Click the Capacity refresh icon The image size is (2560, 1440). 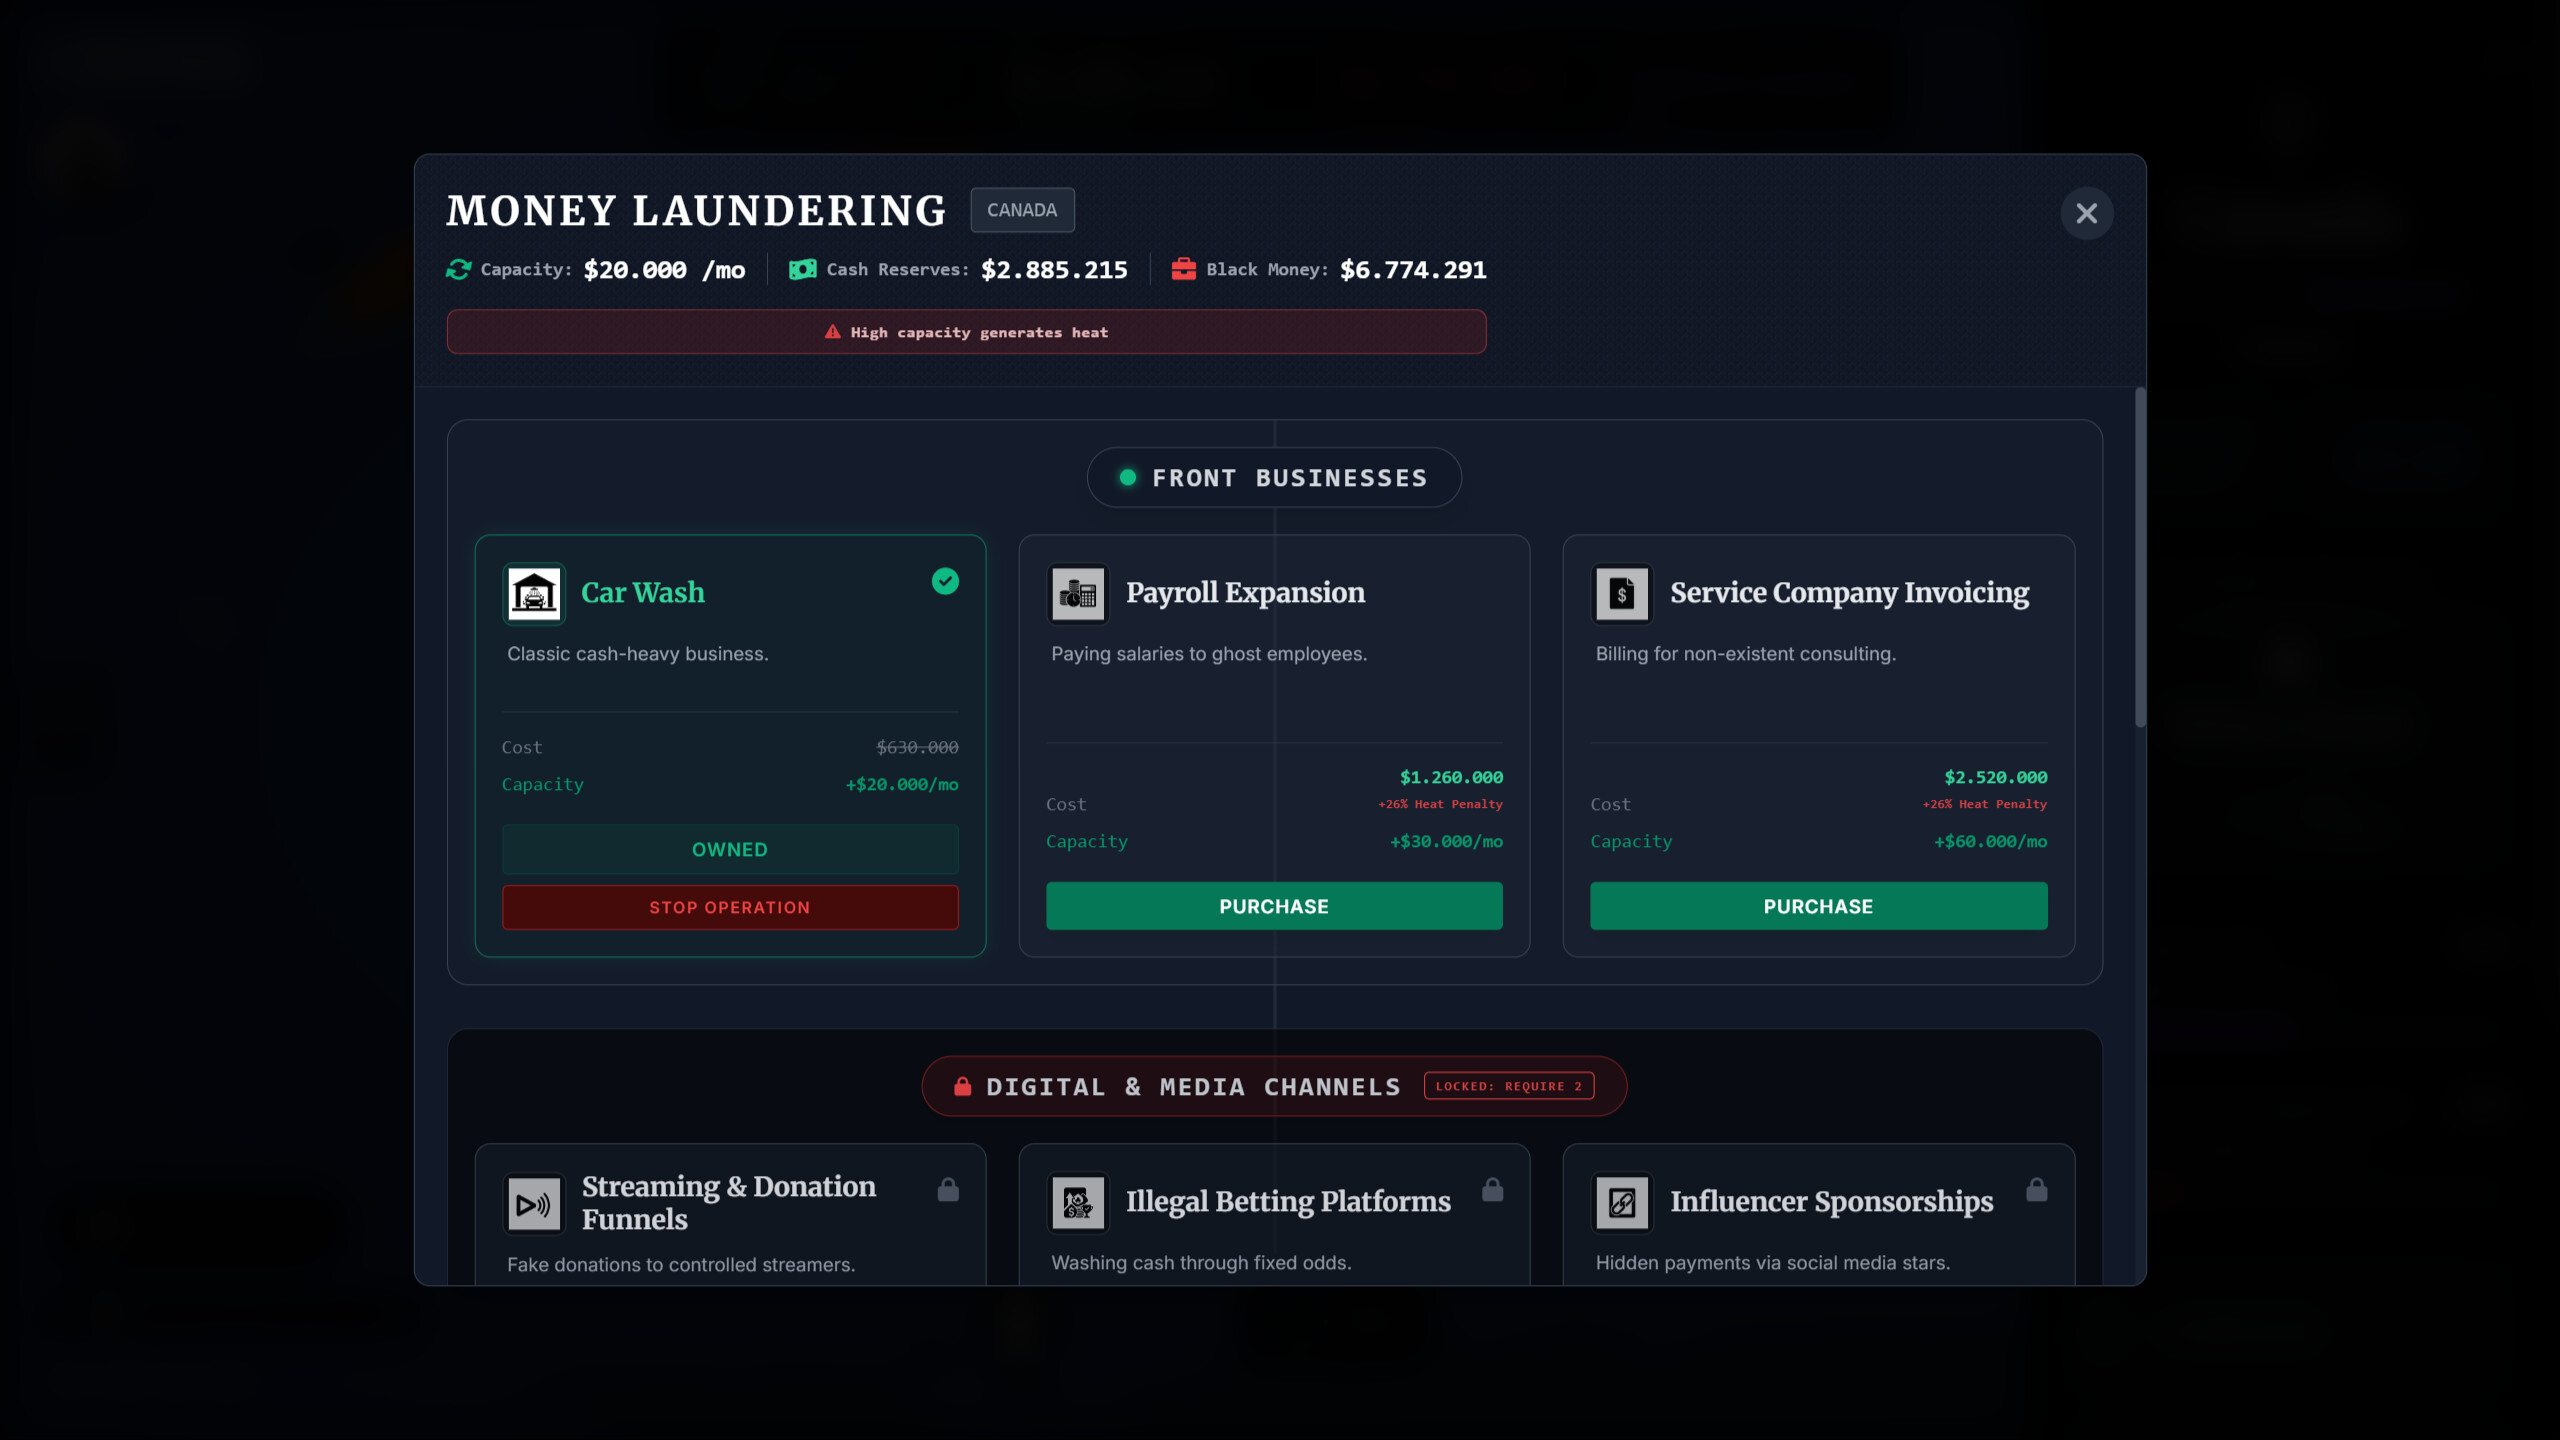(458, 268)
